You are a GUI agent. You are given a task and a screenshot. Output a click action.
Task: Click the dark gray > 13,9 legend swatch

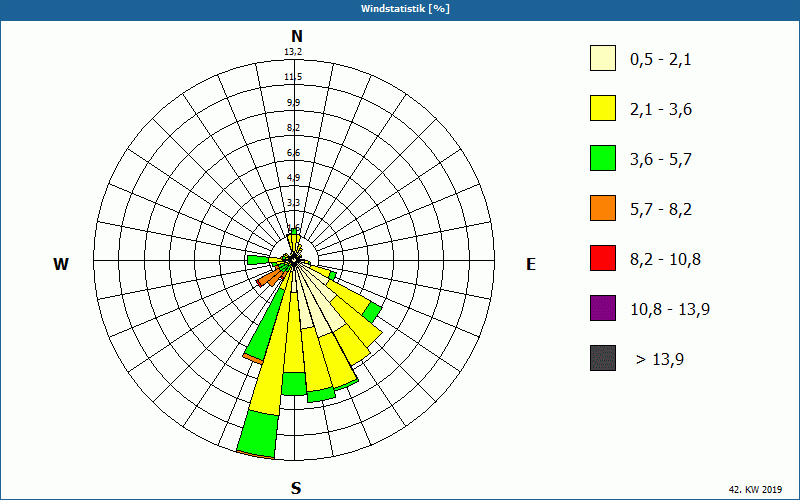(x=603, y=358)
